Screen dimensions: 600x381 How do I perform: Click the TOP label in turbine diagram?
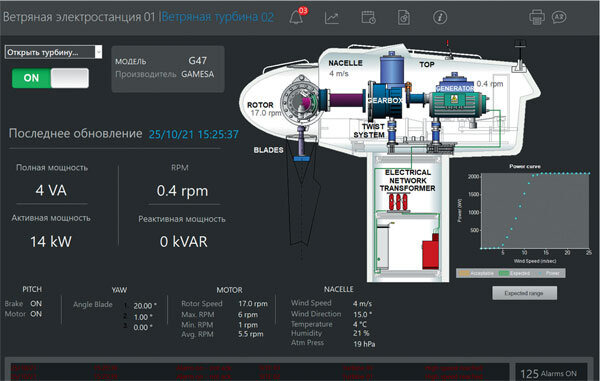(427, 65)
